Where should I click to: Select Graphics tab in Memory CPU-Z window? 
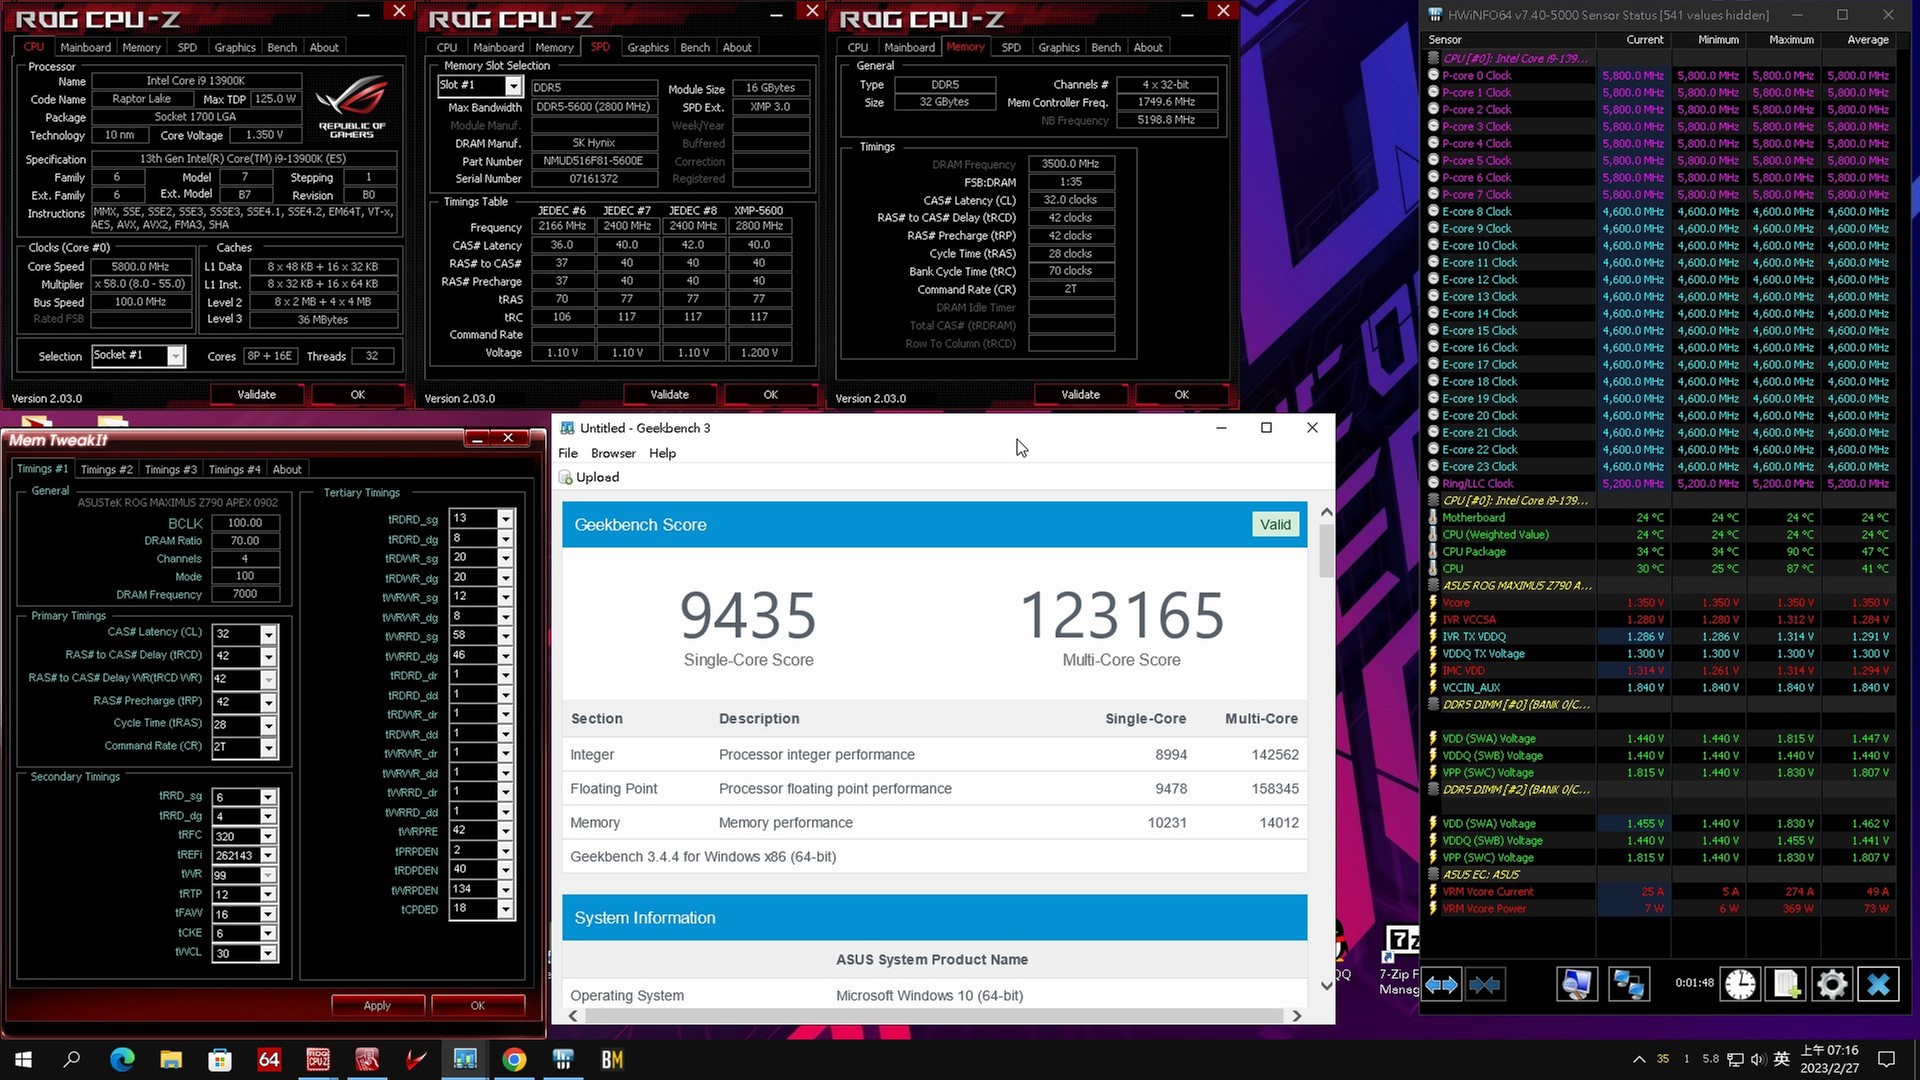click(1059, 48)
